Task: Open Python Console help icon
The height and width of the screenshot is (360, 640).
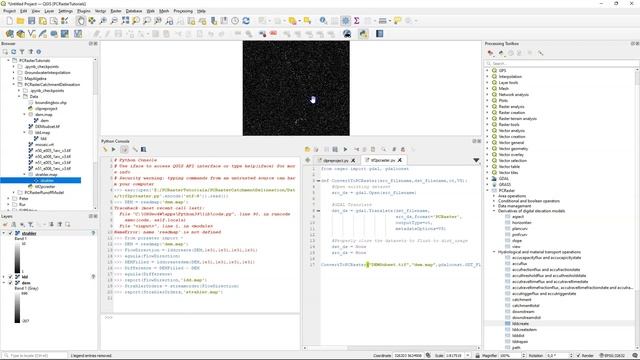Action: [x=144, y=149]
